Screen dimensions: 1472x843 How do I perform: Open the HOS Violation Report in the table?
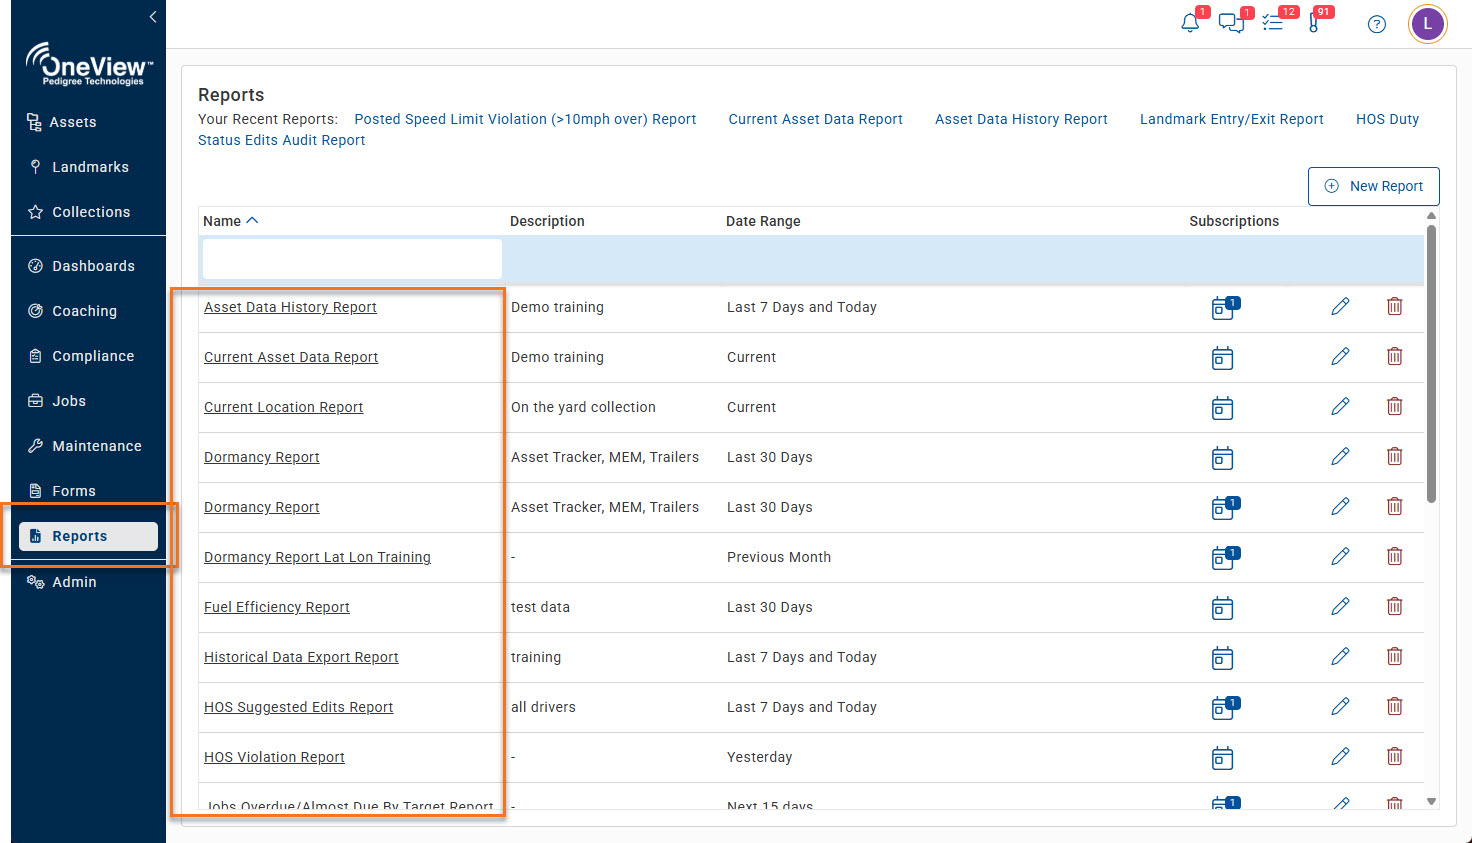pyautogui.click(x=274, y=757)
